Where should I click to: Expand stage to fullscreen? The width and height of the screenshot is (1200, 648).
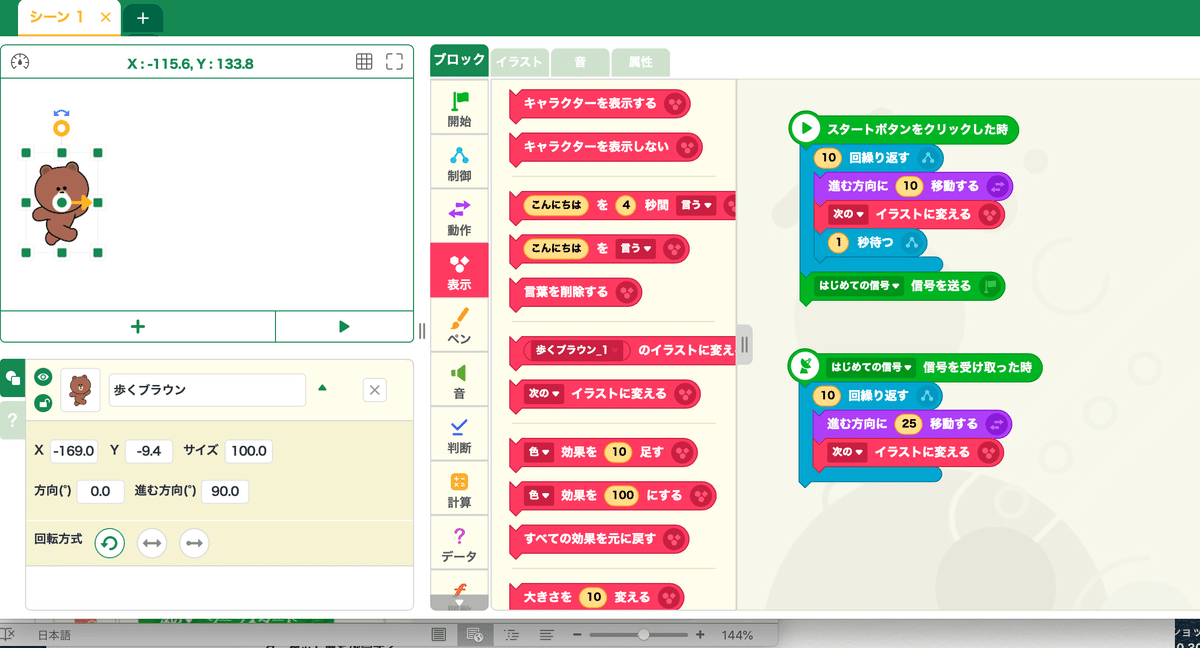coord(394,62)
